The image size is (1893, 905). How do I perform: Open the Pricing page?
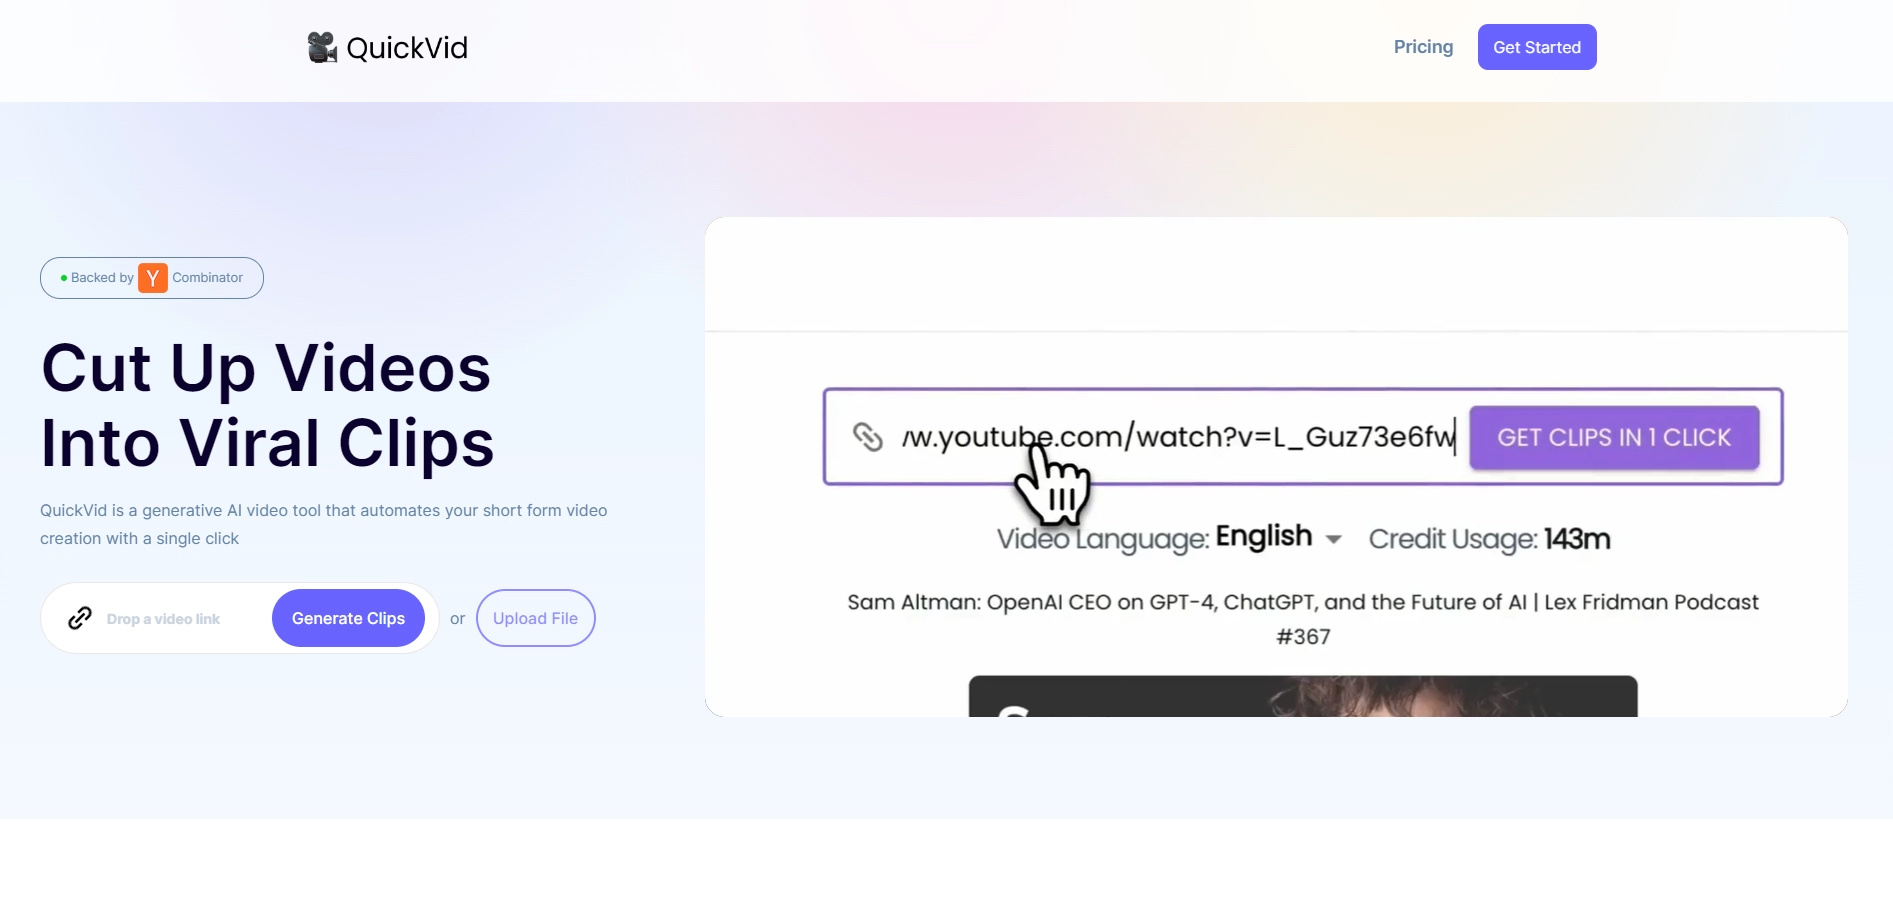1423,47
